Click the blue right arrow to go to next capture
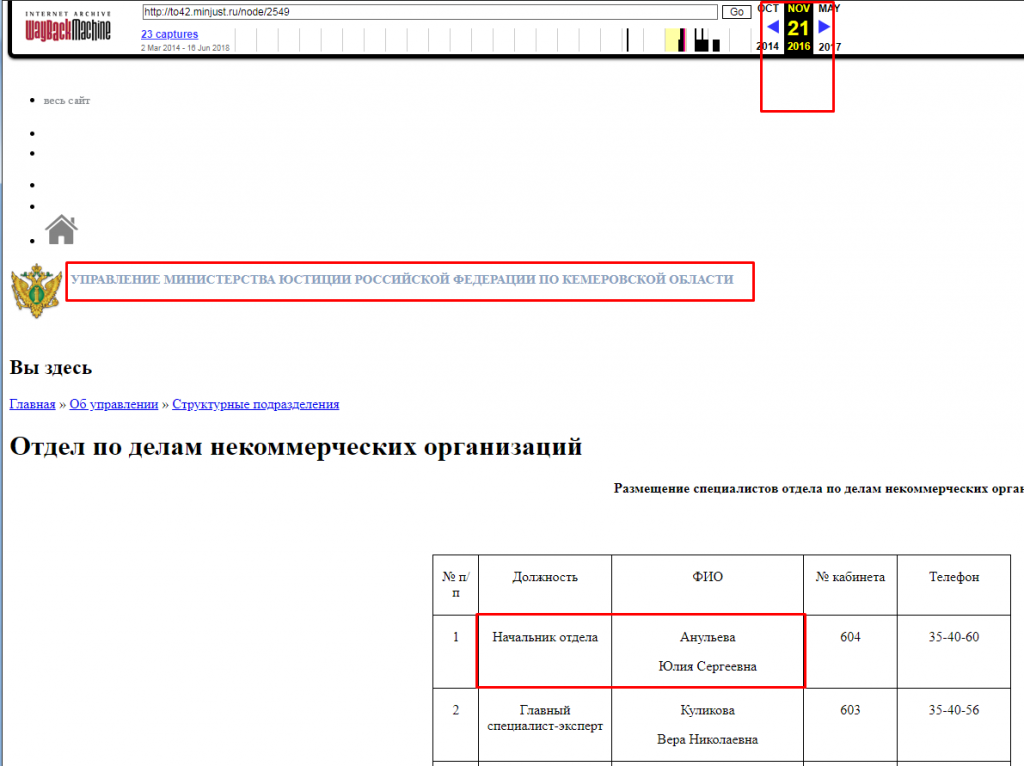This screenshot has width=1024, height=766. 822,27
